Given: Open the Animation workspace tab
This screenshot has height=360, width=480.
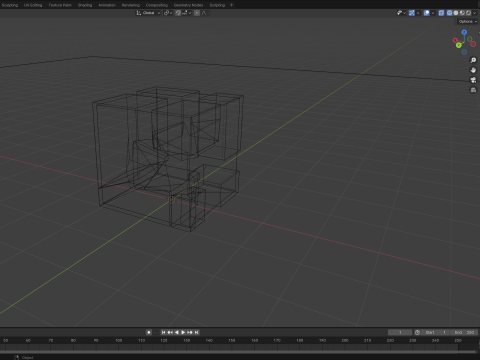Looking at the screenshot, I should [x=107, y=5].
